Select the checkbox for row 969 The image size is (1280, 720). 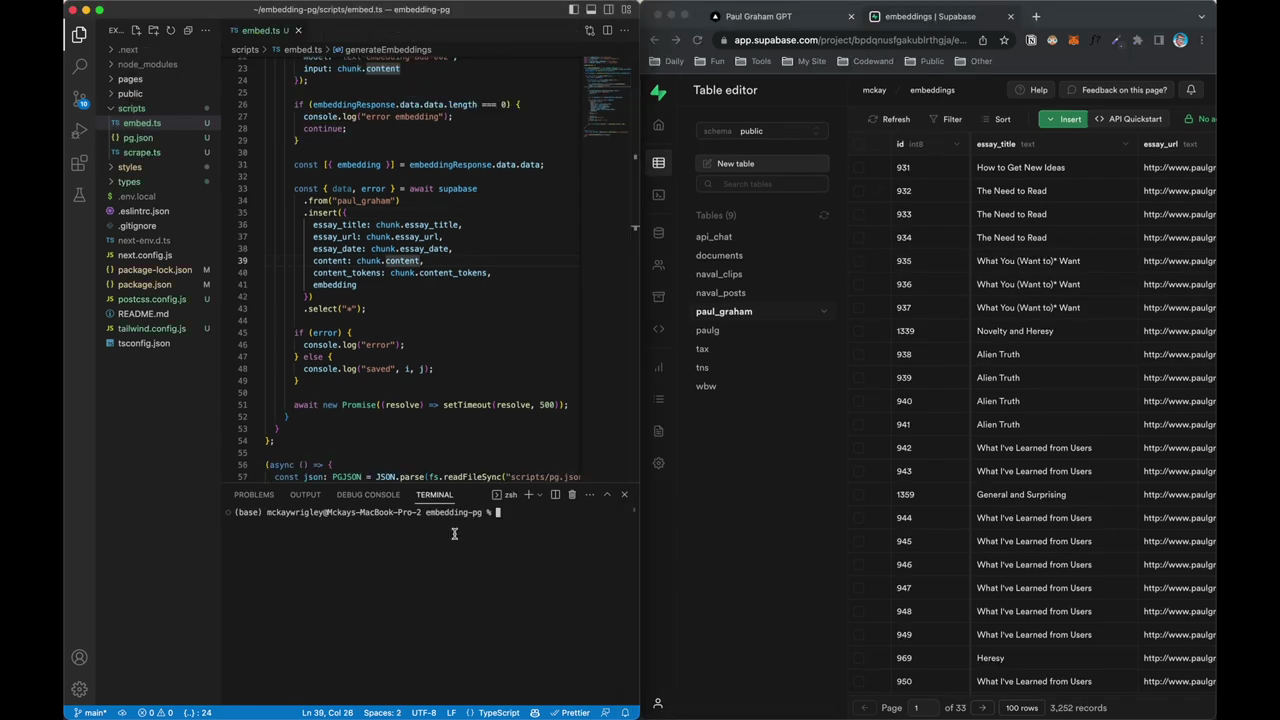point(859,658)
